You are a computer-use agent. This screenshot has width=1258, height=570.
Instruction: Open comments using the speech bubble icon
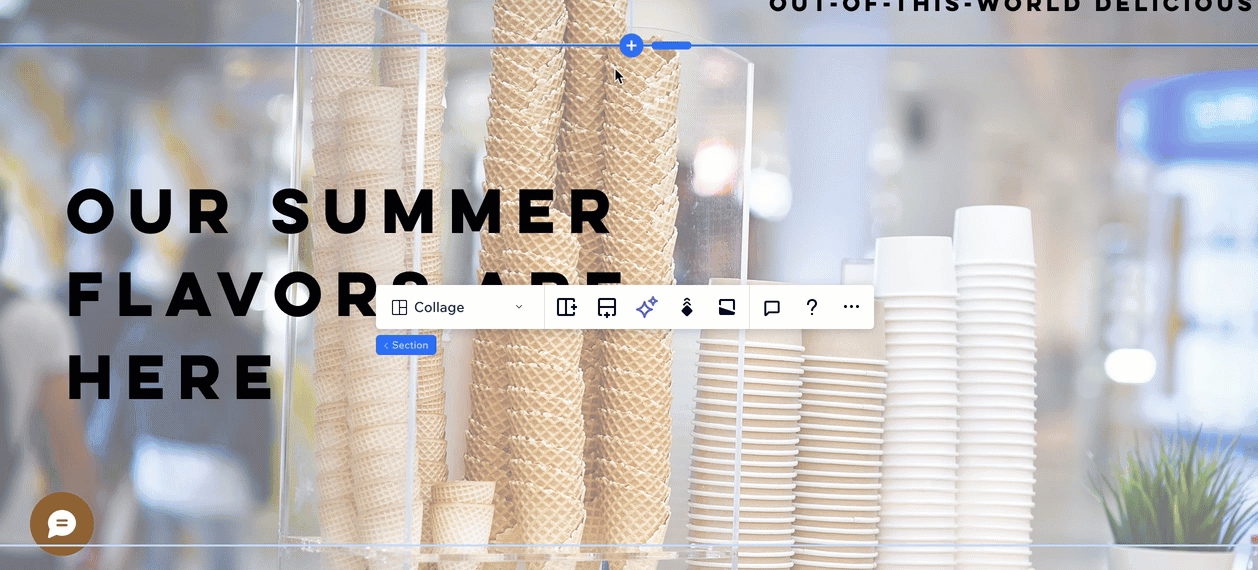(x=772, y=307)
